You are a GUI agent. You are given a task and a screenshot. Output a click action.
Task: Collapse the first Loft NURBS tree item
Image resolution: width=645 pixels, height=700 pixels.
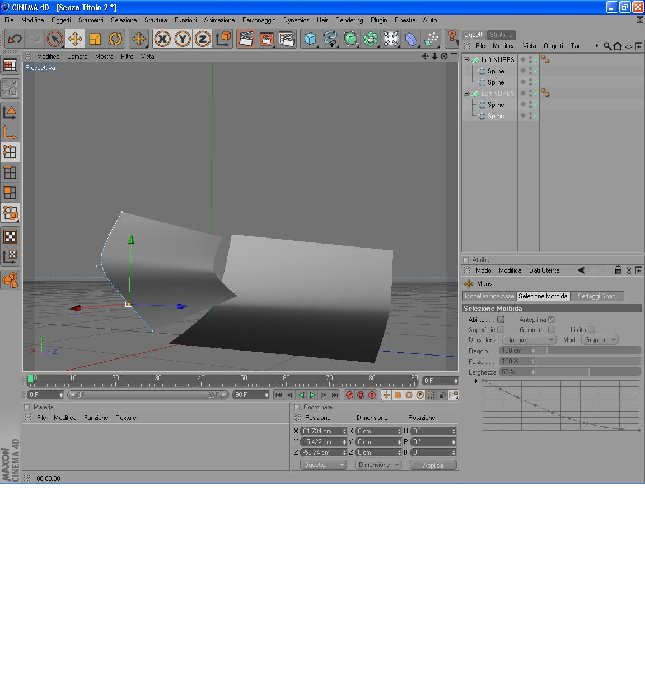click(467, 59)
